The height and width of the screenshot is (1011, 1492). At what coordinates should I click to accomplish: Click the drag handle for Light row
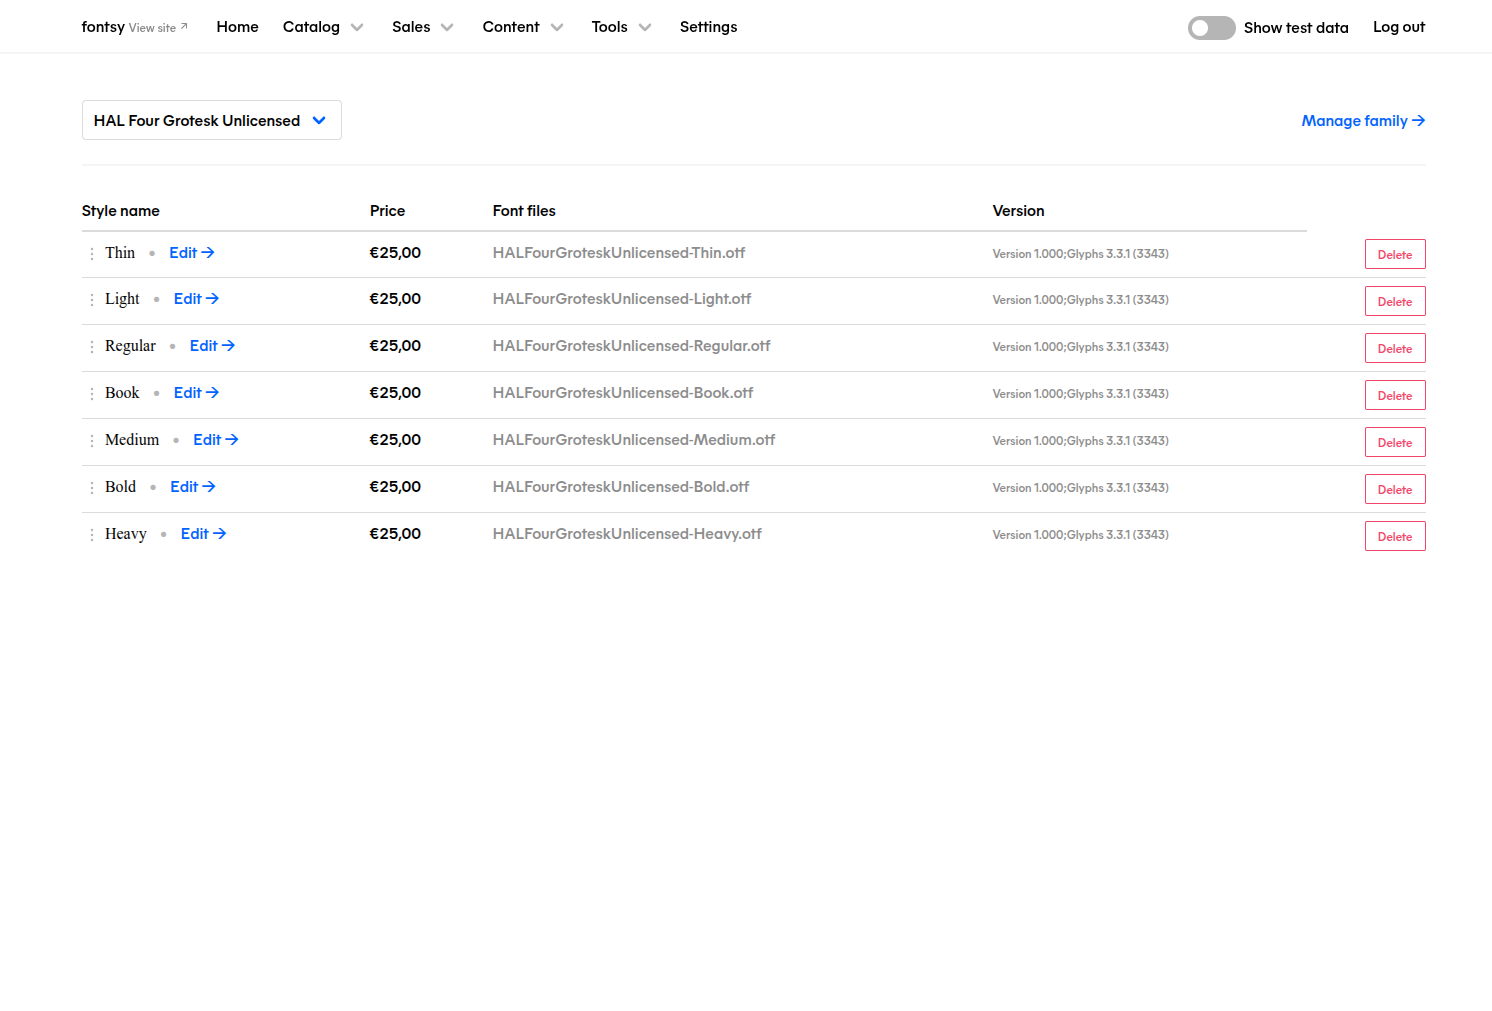tap(92, 300)
